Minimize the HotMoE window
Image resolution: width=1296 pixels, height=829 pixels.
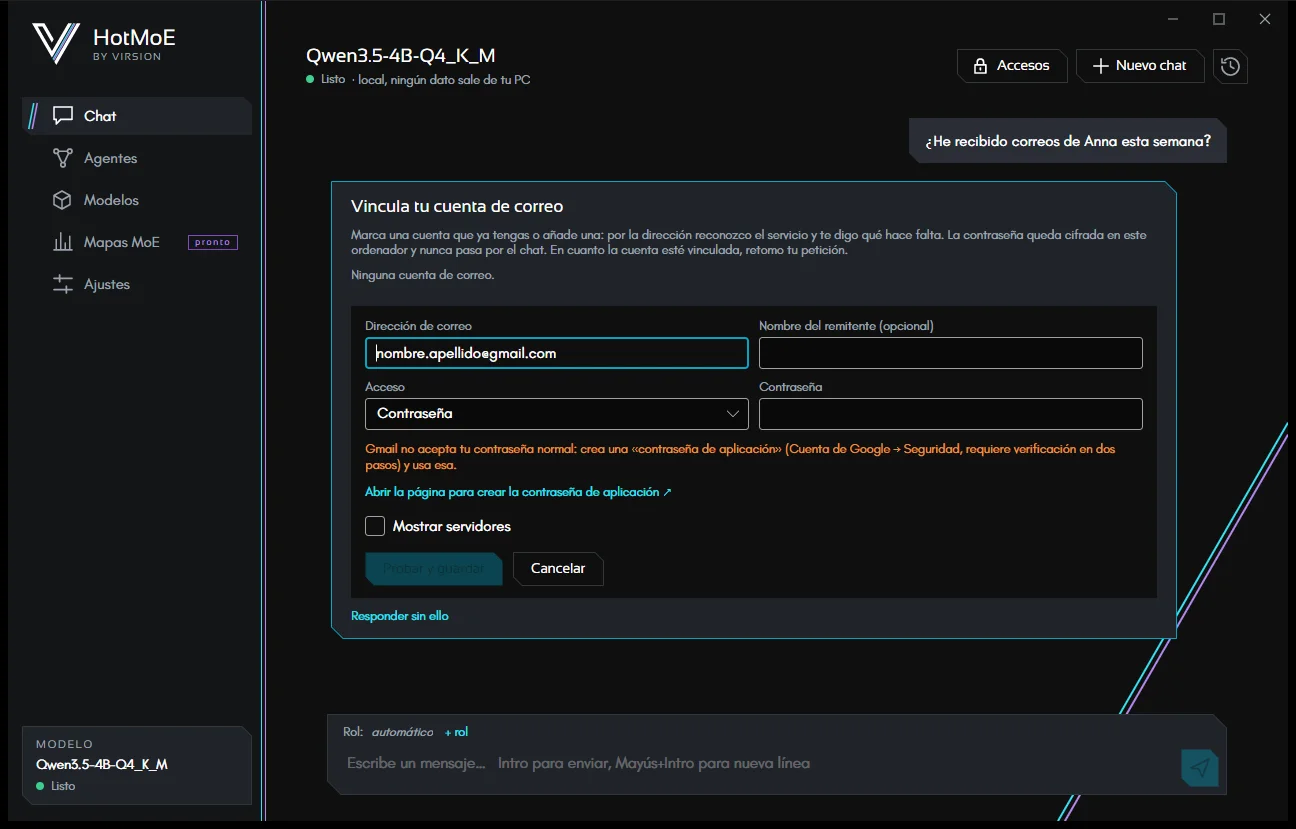tap(1173, 19)
